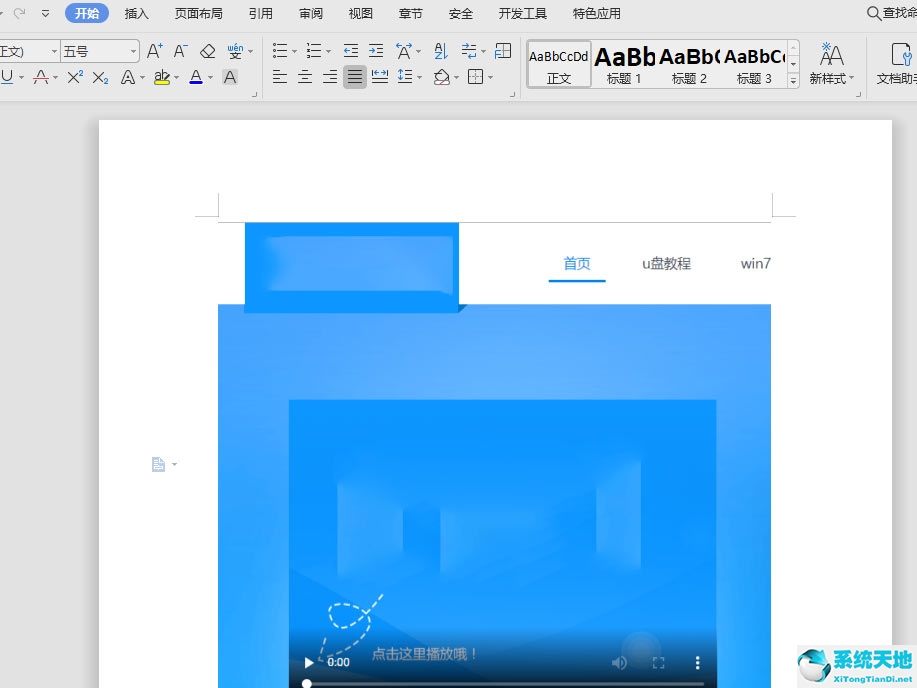Click the distributed alignment icon
Screen dimensions: 917x688
380,77
